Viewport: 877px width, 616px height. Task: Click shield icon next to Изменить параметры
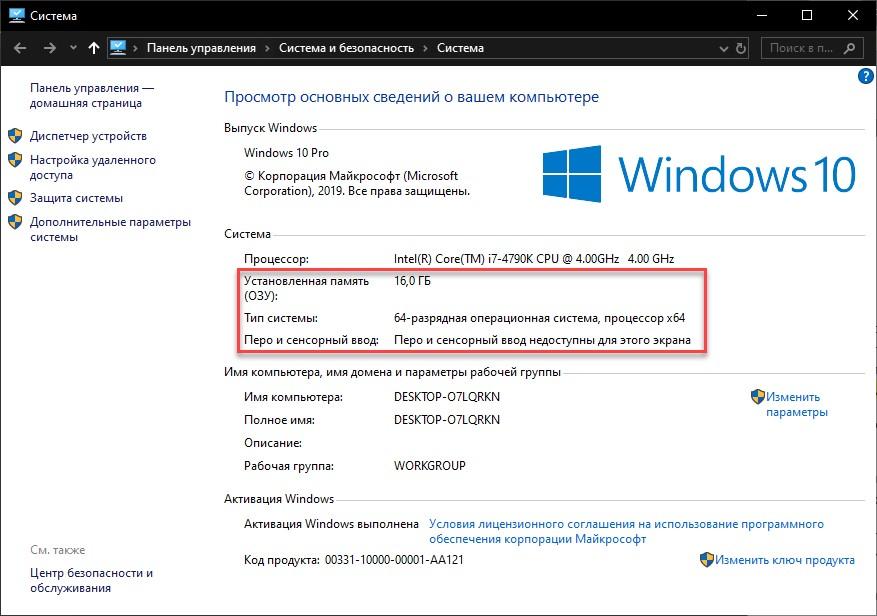(x=757, y=397)
